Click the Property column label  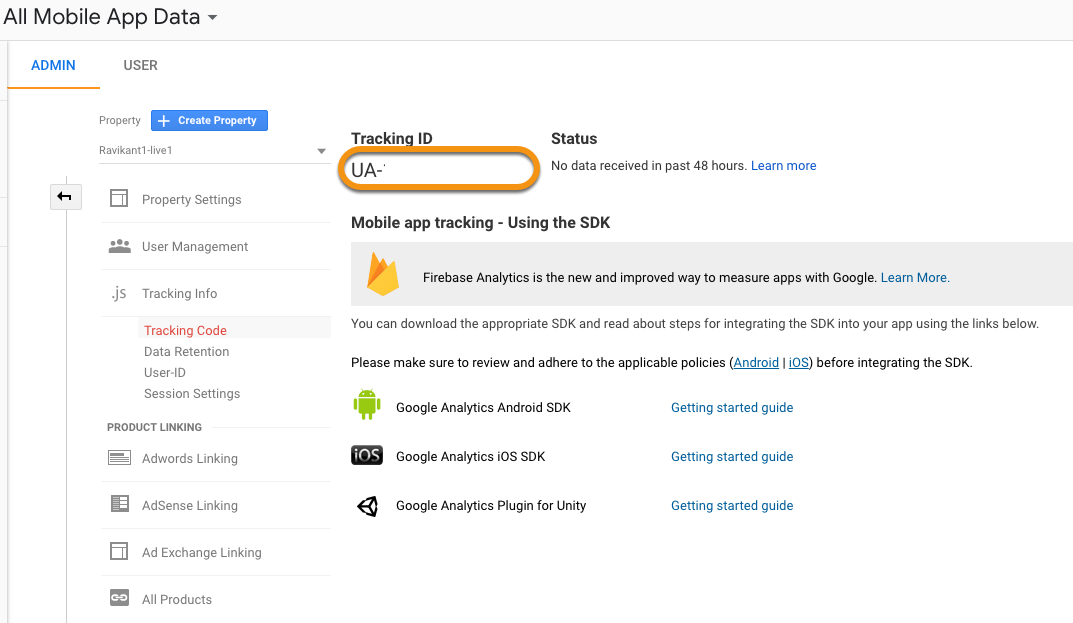[120, 120]
